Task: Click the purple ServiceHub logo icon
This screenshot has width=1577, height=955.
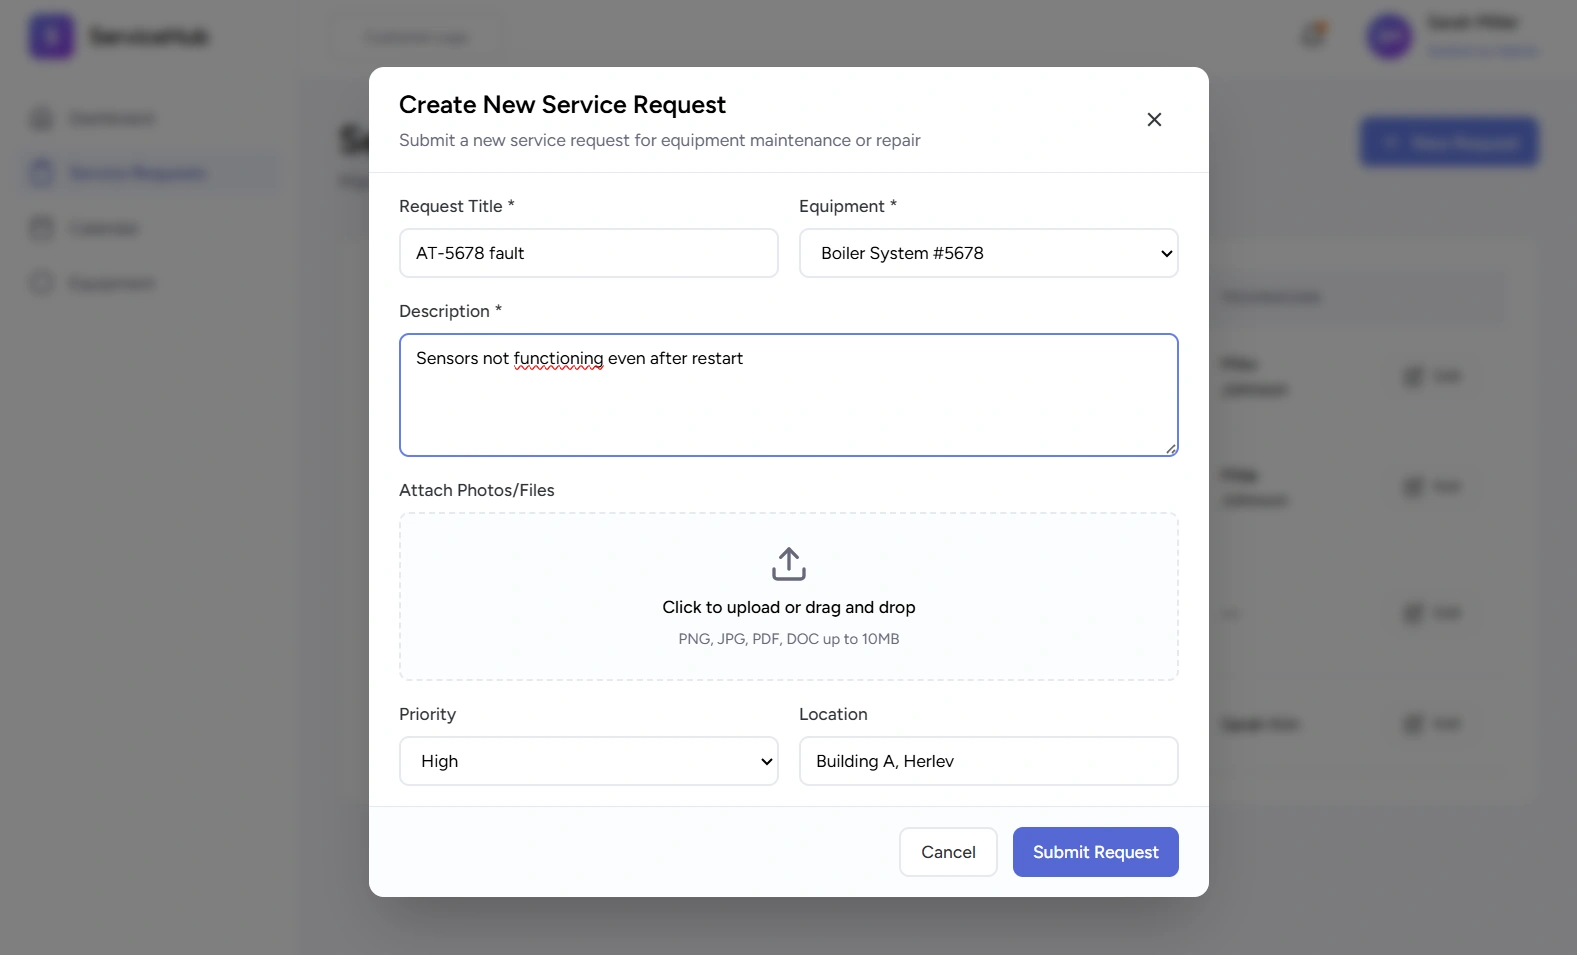Action: point(51,37)
